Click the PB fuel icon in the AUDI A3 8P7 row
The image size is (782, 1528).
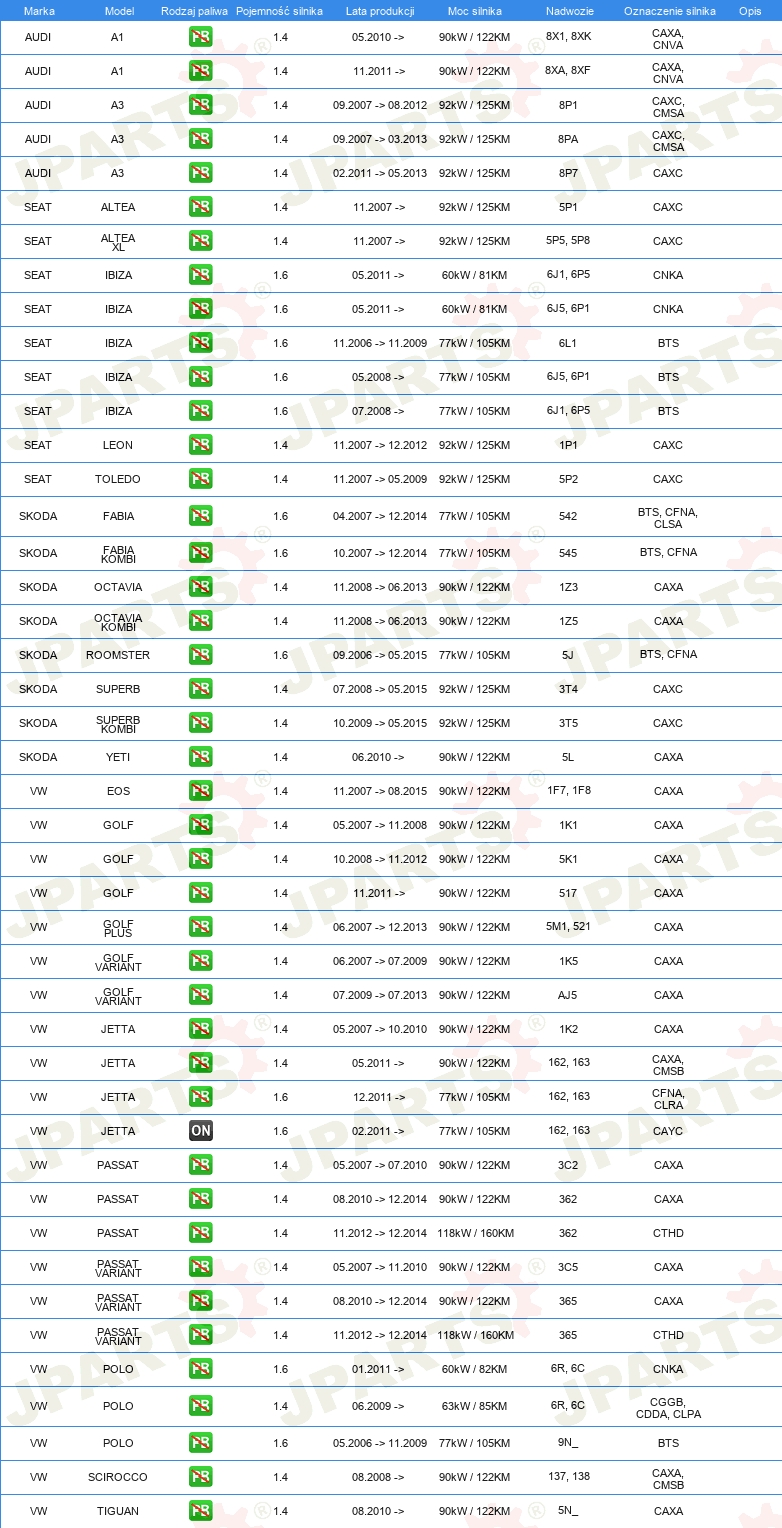[200, 173]
